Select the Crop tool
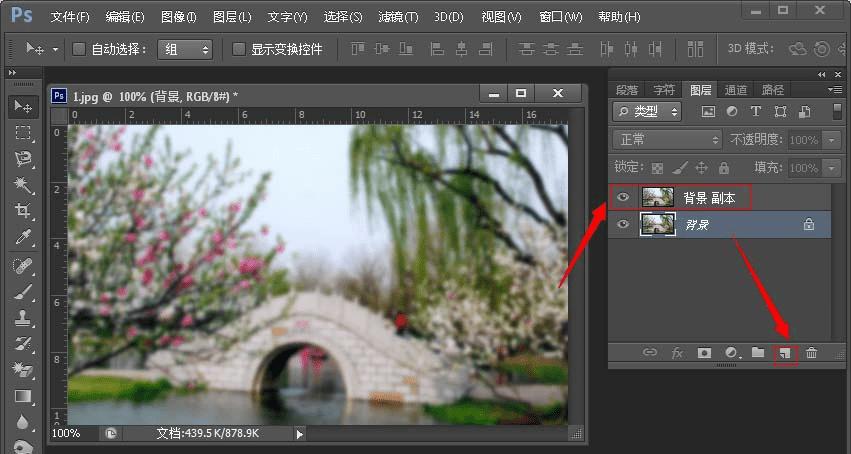Image resolution: width=851 pixels, height=454 pixels. [23, 210]
